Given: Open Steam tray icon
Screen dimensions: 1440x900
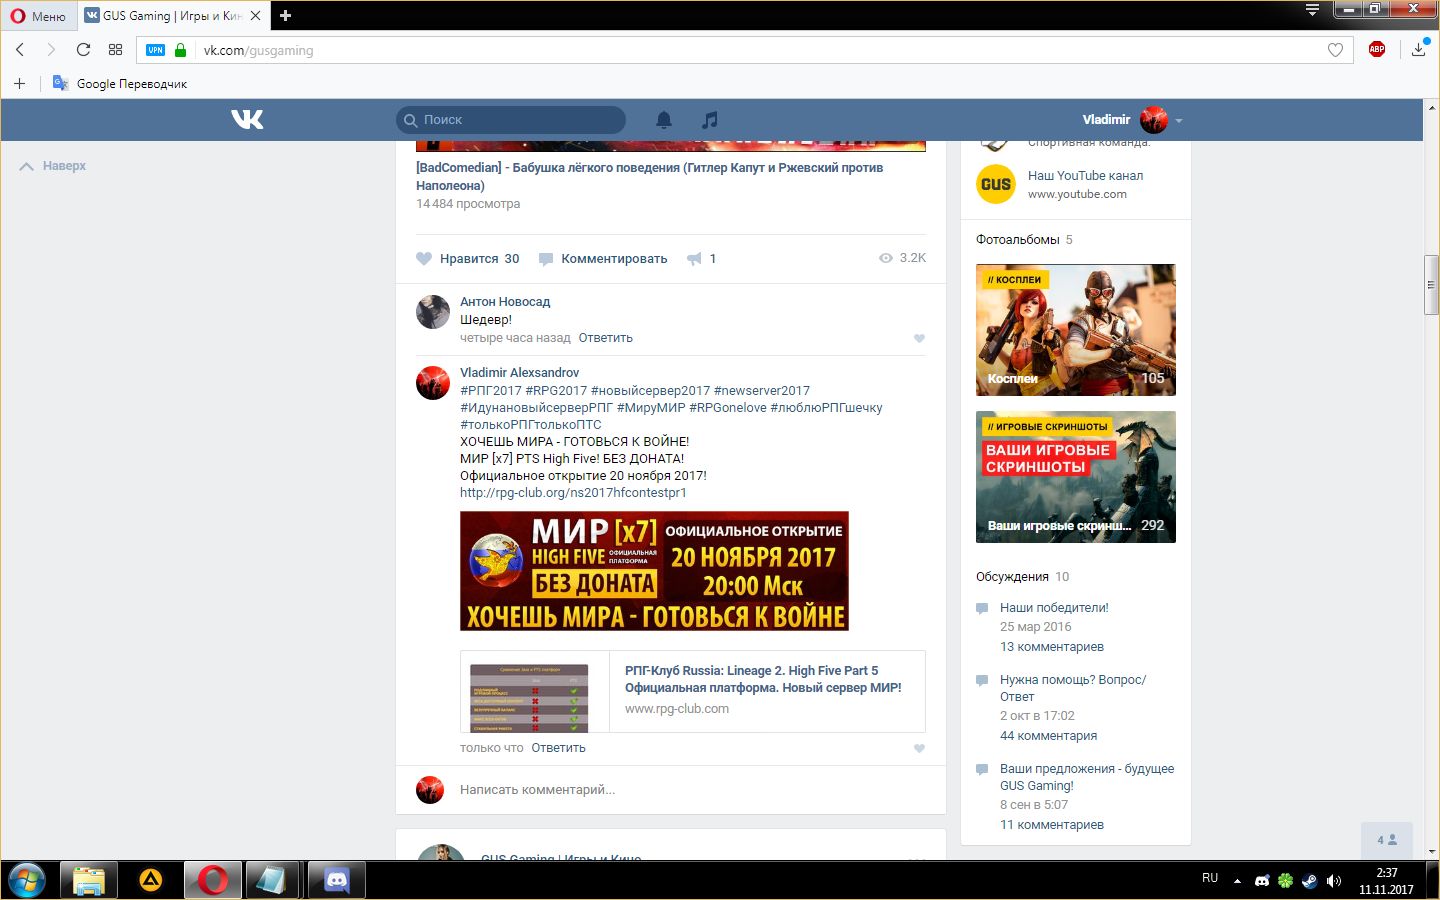Looking at the screenshot, I should (1310, 881).
